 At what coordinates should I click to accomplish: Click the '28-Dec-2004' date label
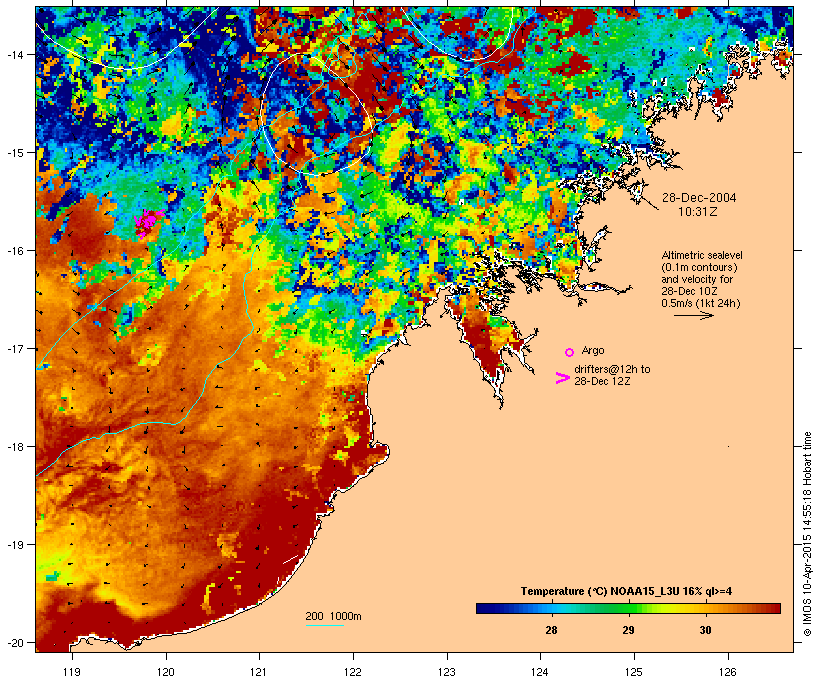point(699,198)
